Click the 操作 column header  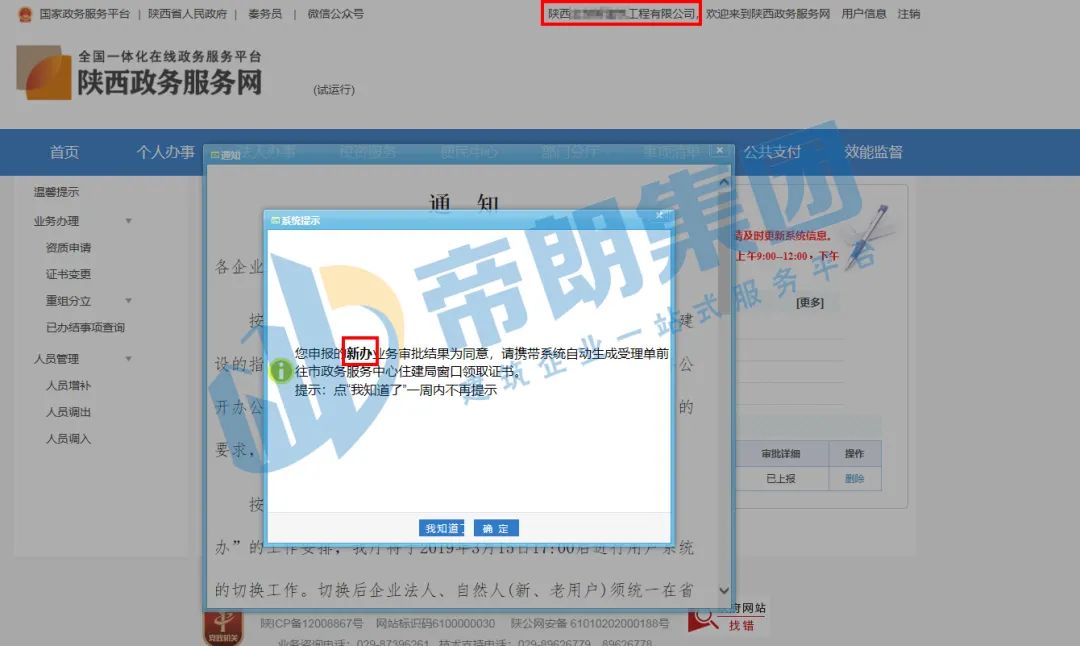tap(854, 454)
